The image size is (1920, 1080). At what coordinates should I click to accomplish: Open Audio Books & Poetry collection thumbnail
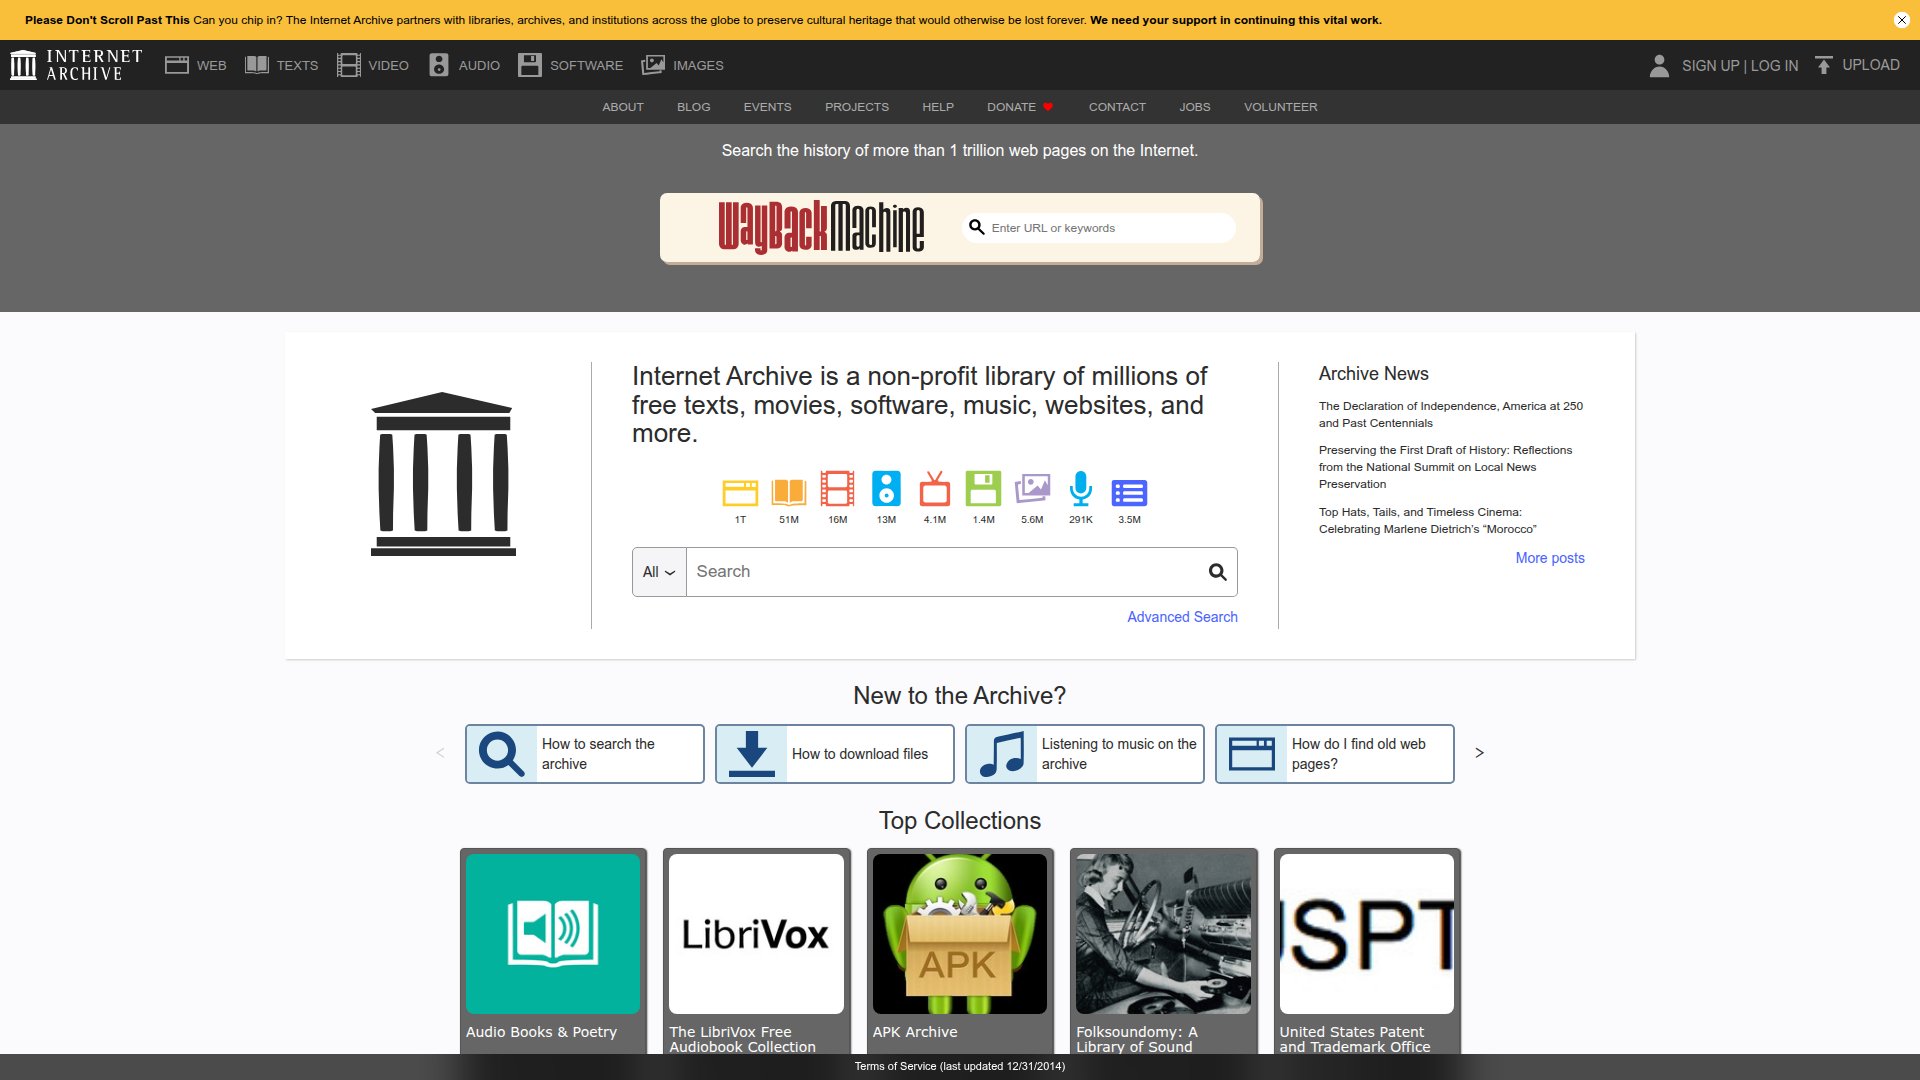tap(553, 934)
